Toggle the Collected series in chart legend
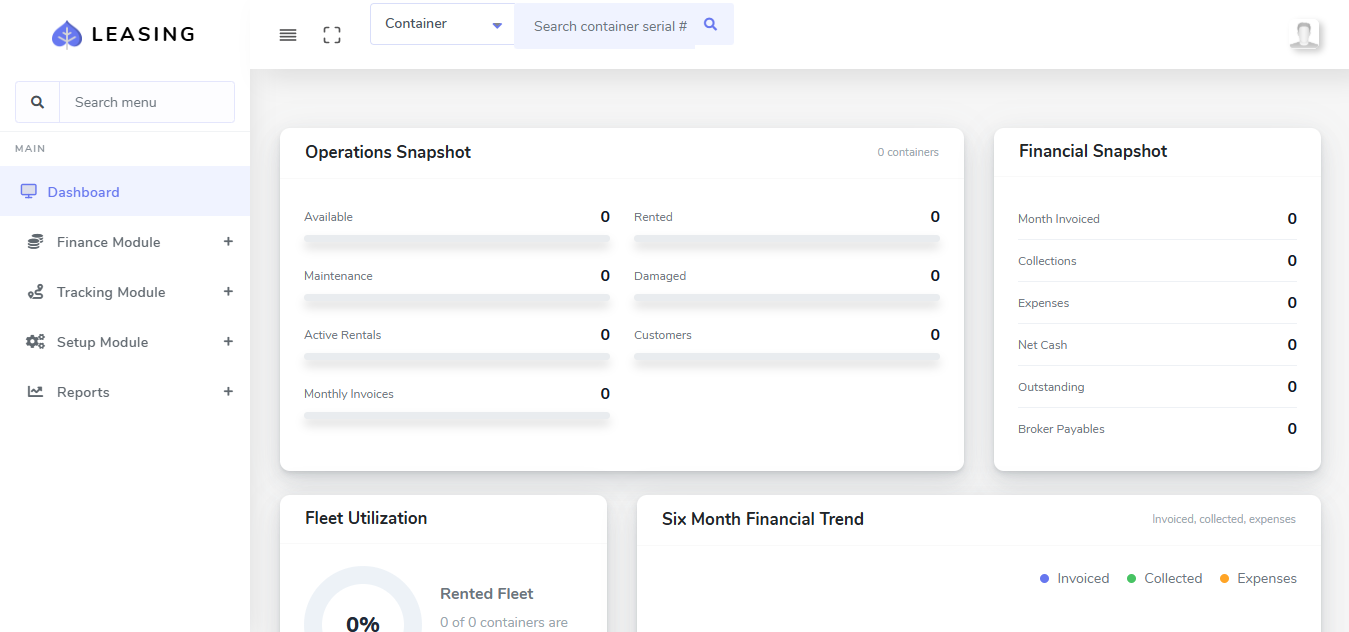This screenshot has width=1349, height=632. [x=1165, y=578]
